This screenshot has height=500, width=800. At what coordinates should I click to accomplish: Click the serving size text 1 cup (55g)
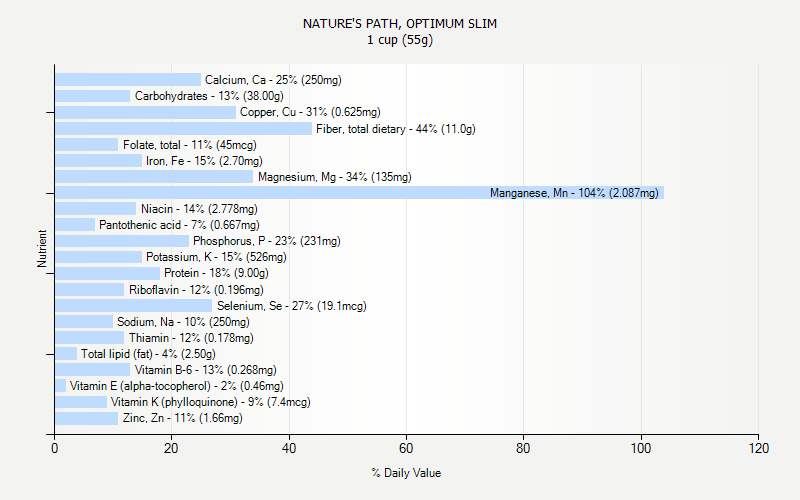coord(399,40)
